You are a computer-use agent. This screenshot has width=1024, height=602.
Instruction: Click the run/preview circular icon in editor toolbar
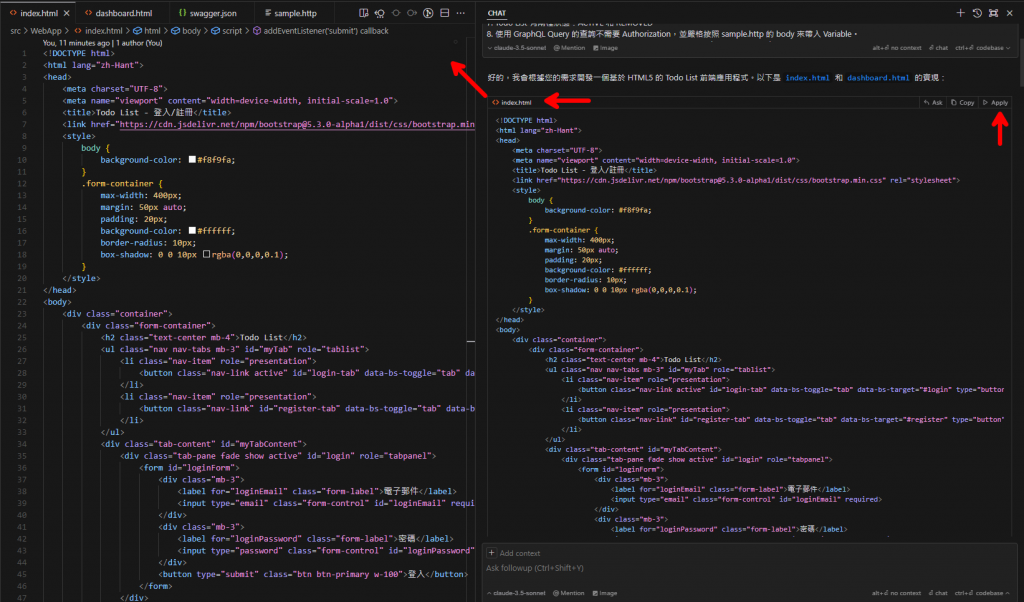coord(428,13)
